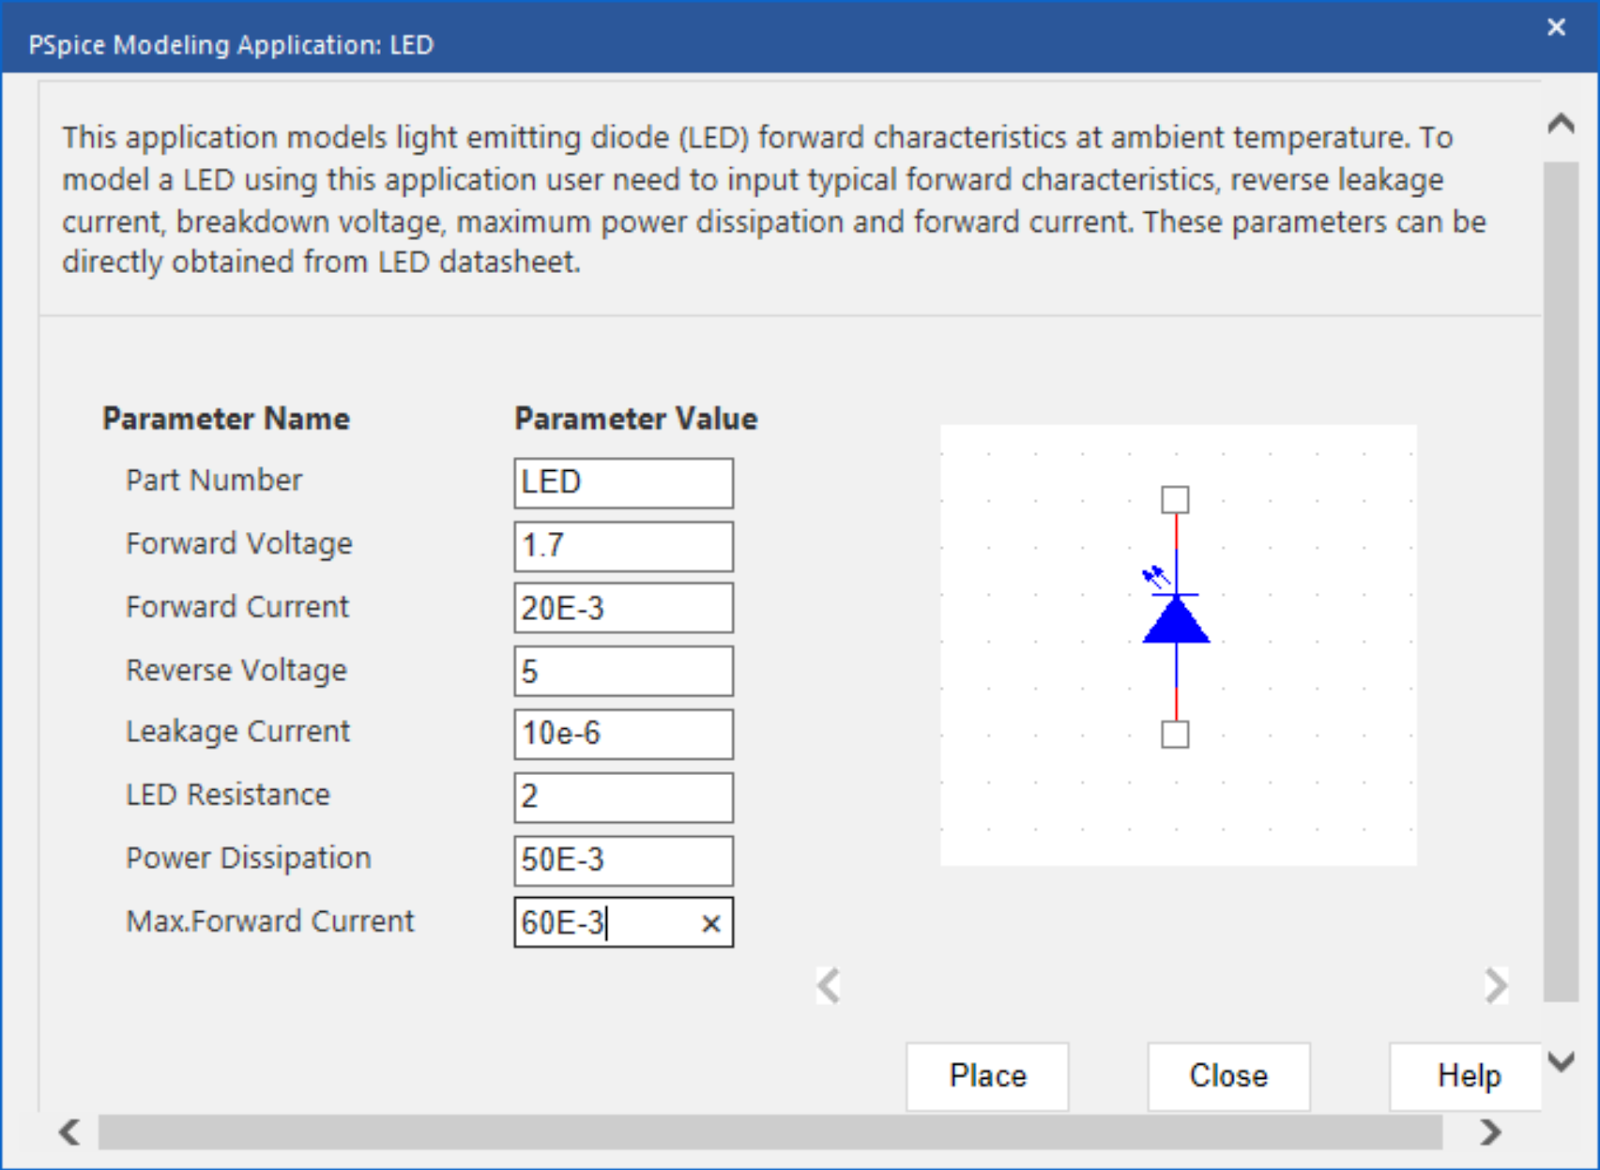Click the vertical scrollbar track
This screenshot has width=1600, height=1170.
click(x=1560, y=580)
